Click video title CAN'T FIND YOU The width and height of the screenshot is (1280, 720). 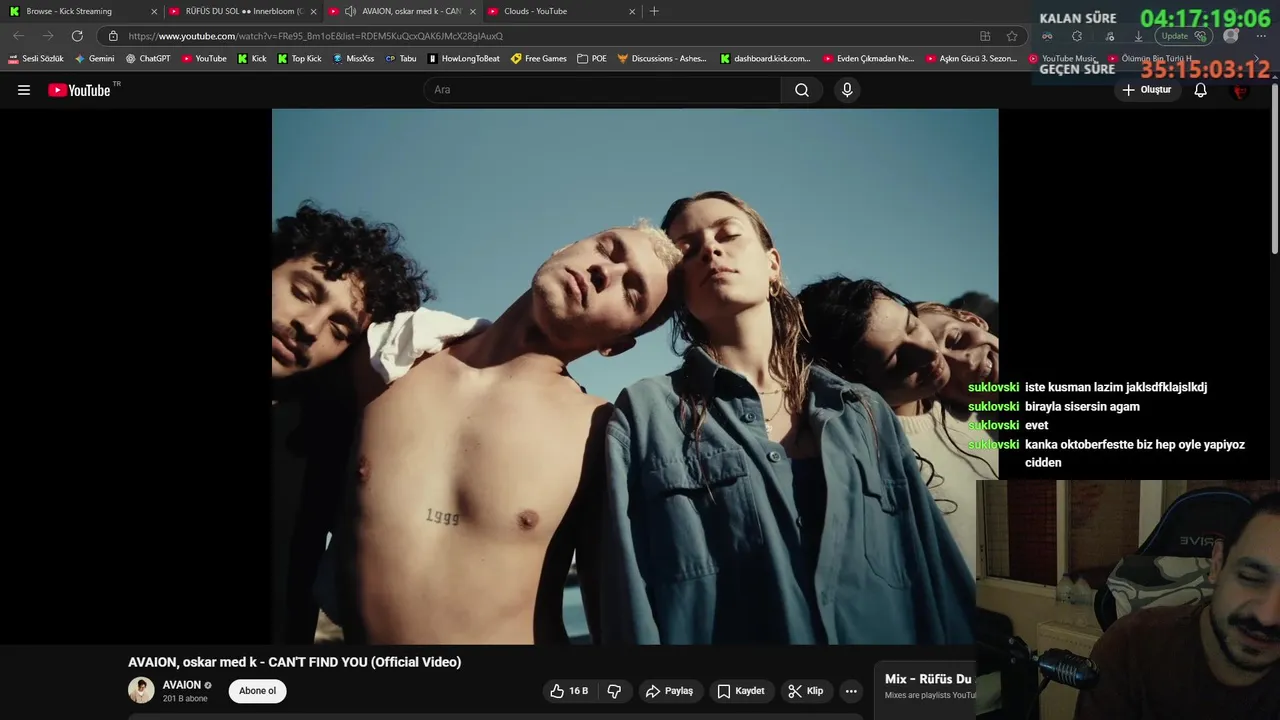tap(294, 662)
